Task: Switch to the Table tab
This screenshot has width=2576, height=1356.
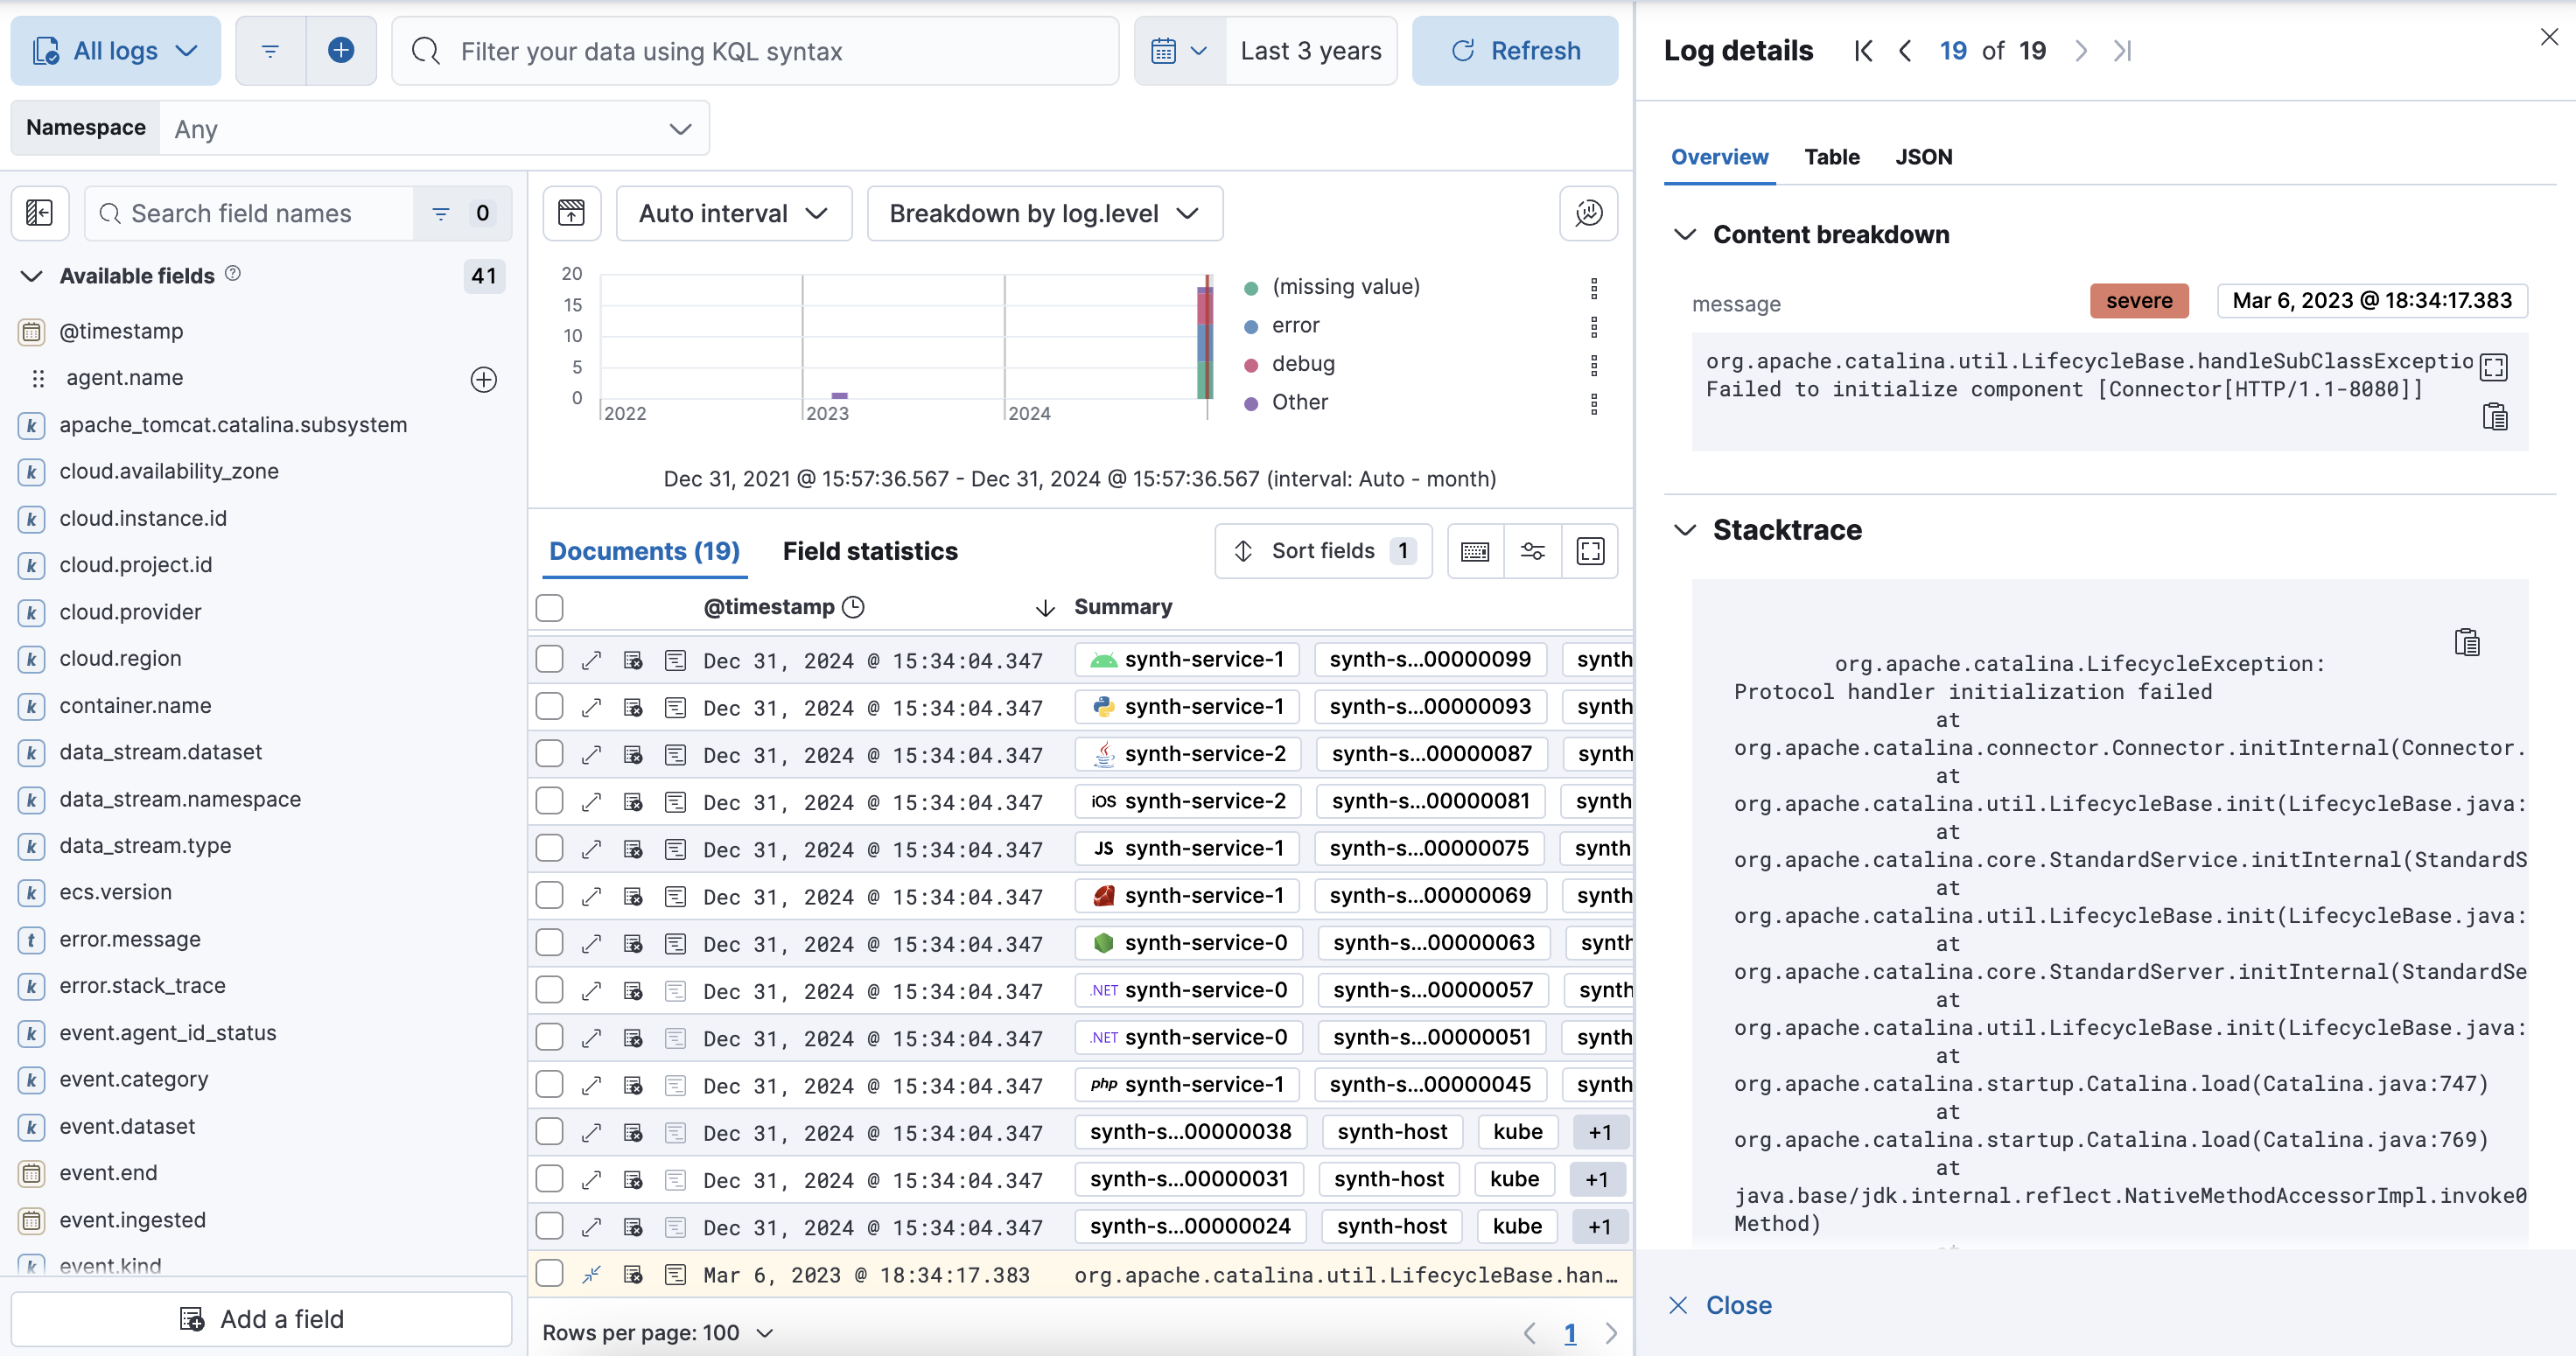Action: pyautogui.click(x=1831, y=157)
